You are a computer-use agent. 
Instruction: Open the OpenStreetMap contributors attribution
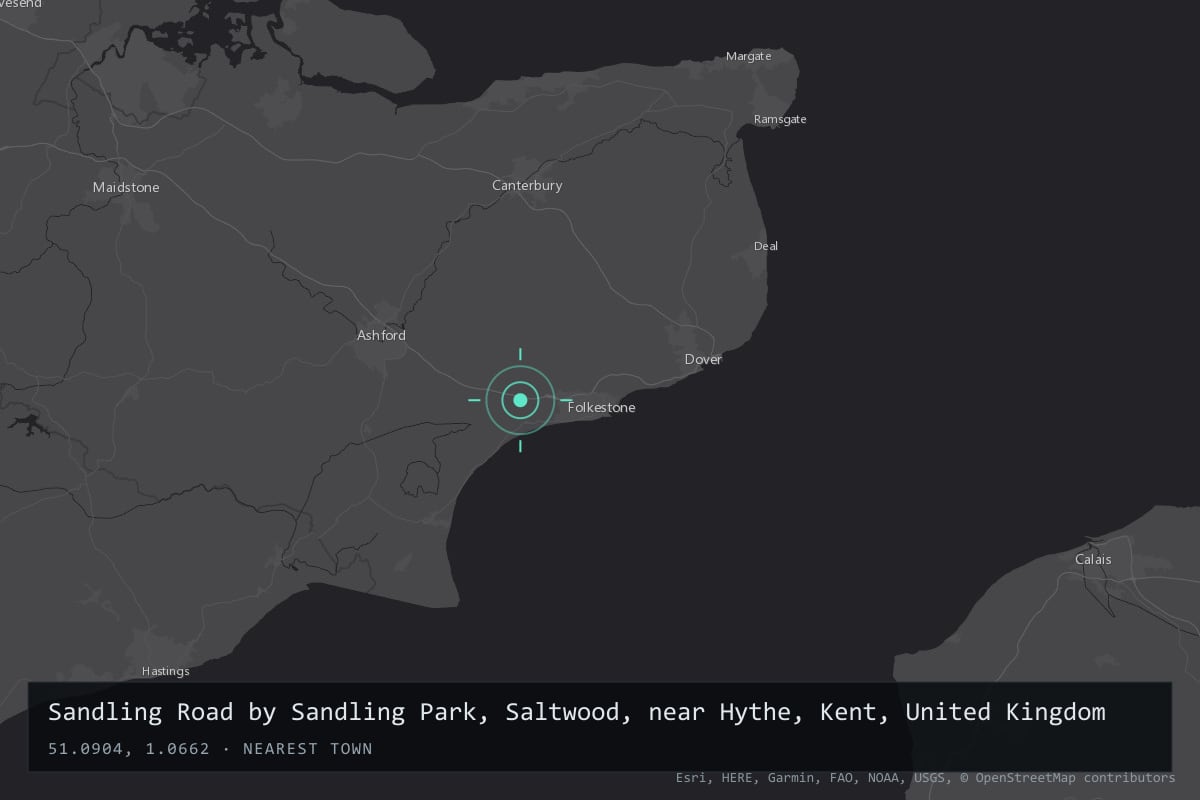point(1068,777)
